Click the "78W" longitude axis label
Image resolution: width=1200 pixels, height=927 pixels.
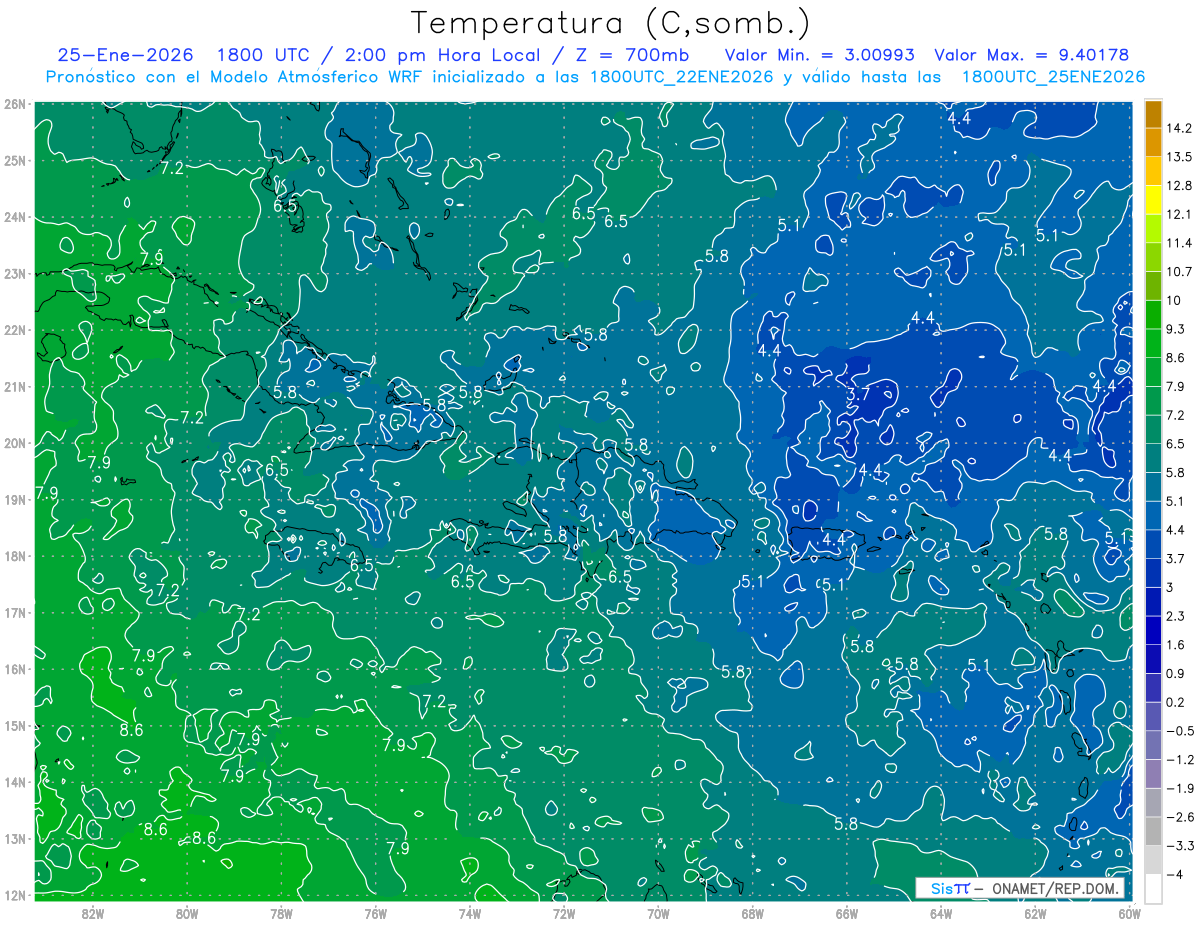[x=281, y=913]
